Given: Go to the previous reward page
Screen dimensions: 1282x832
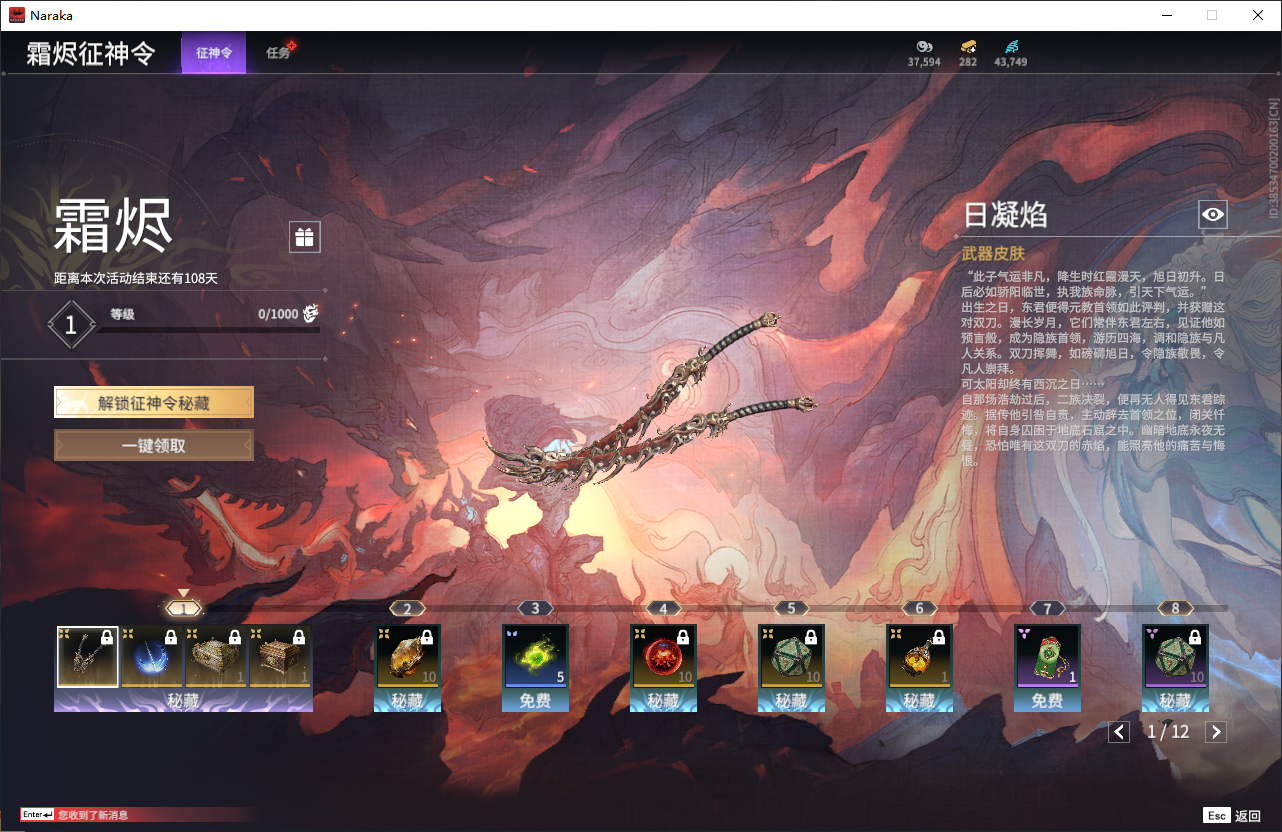Looking at the screenshot, I should [x=1119, y=732].
